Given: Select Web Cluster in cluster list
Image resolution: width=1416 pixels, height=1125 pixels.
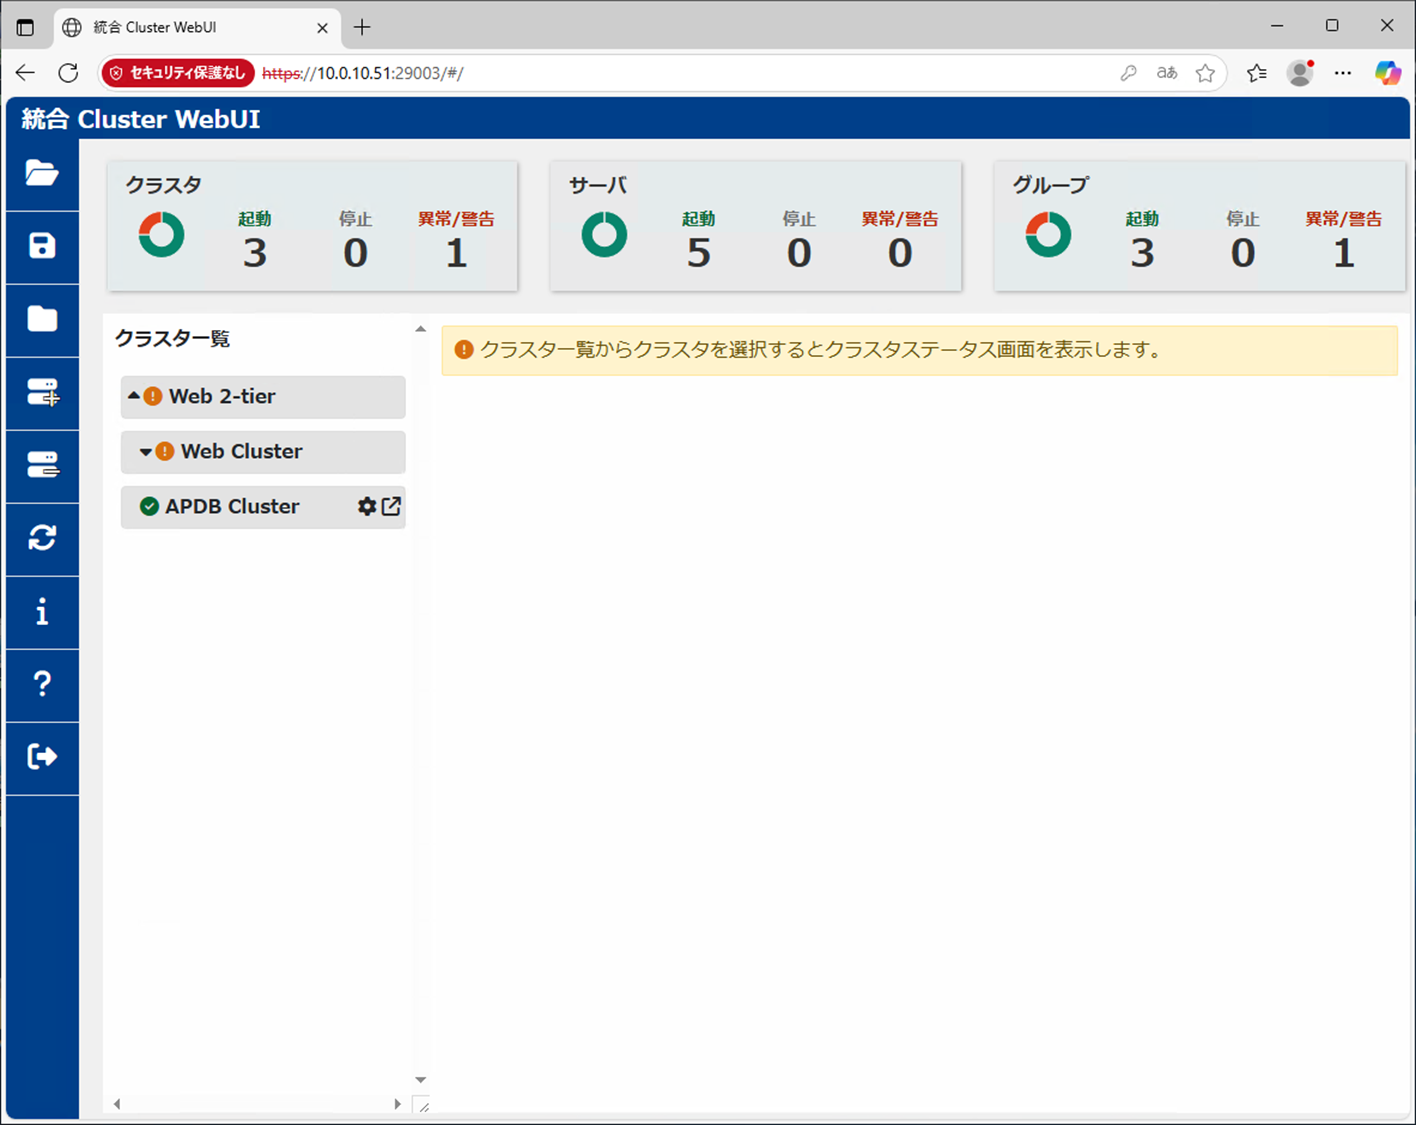Looking at the screenshot, I should pos(263,452).
